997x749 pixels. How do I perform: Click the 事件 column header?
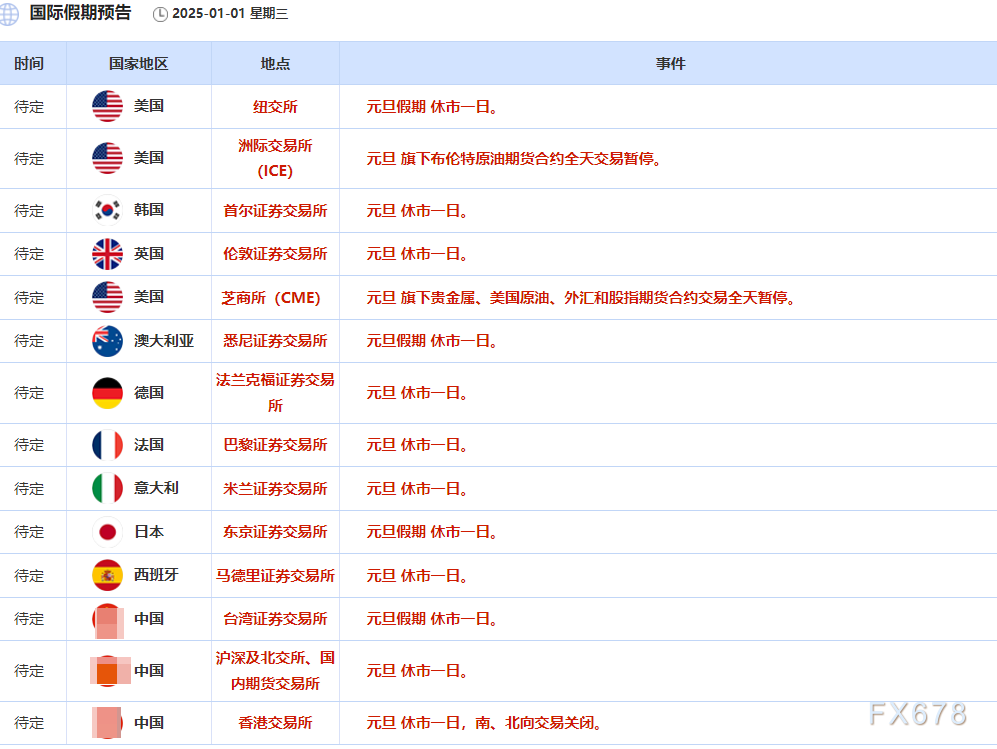click(671, 63)
